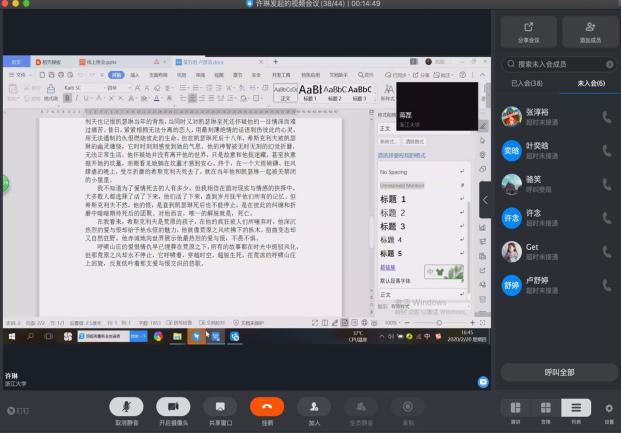Call 张淳裕 using the phone icon
Image resolution: width=621 pixels, height=433 pixels.
click(x=606, y=117)
